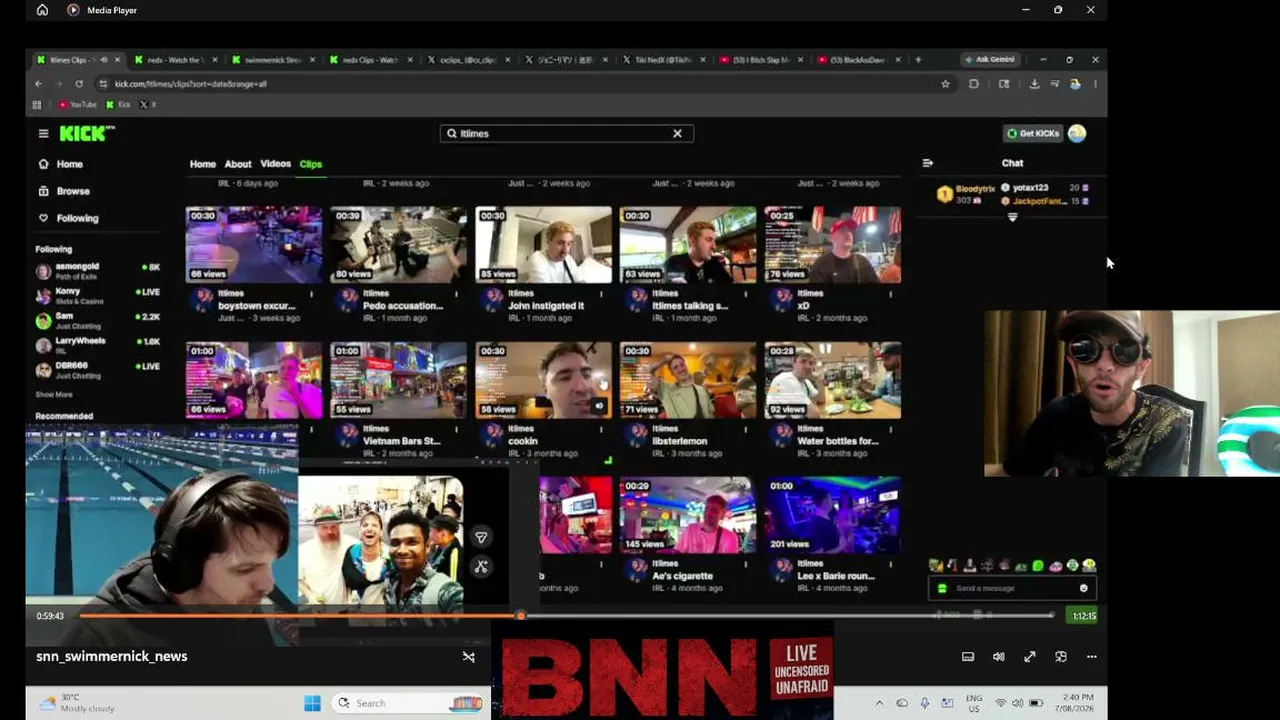
Task: Play the cookin clip thumbnail
Action: [x=543, y=380]
